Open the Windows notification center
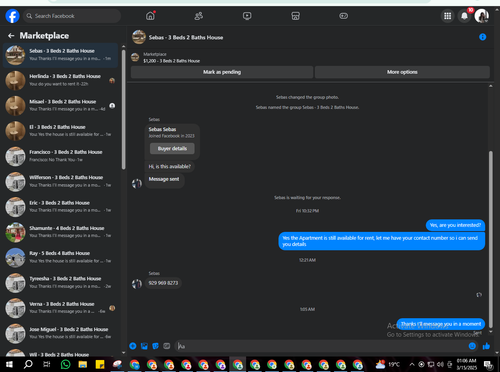The width and height of the screenshot is (500, 372). tap(488, 364)
